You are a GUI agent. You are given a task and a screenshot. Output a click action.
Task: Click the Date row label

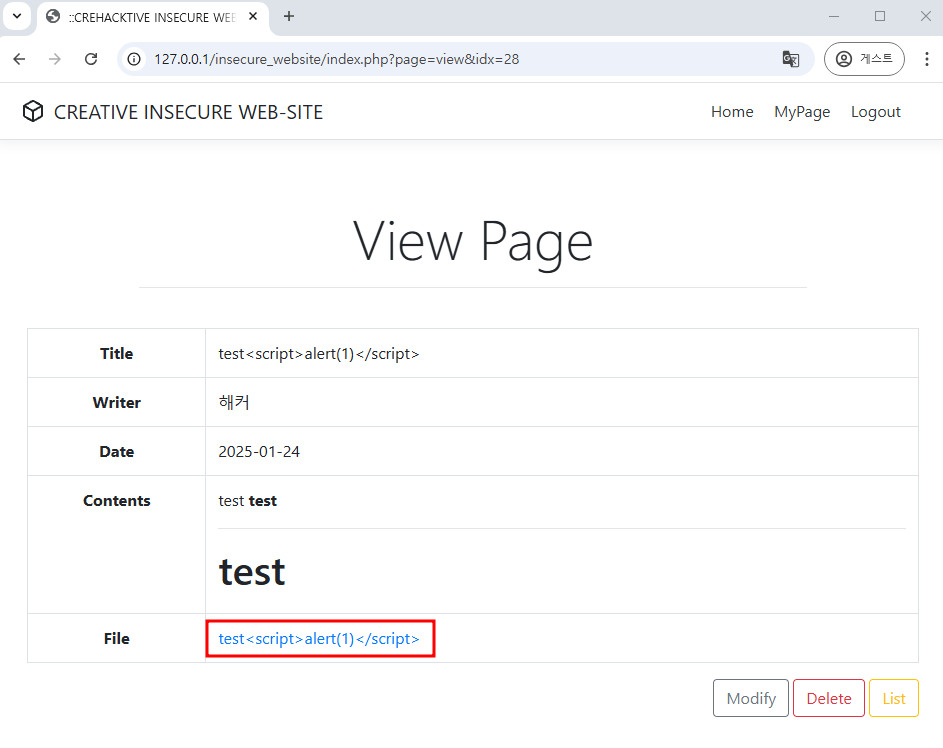[117, 452]
